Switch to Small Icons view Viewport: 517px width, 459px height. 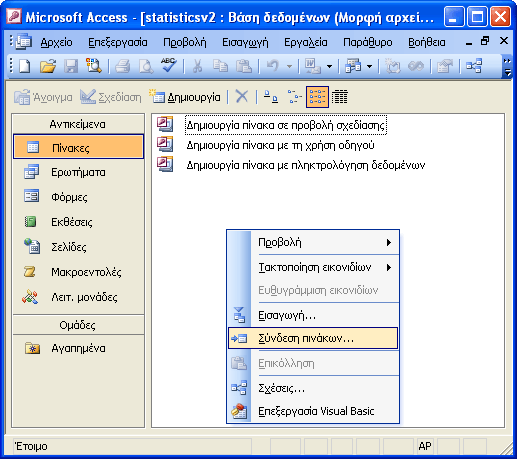pyautogui.click(x=295, y=97)
